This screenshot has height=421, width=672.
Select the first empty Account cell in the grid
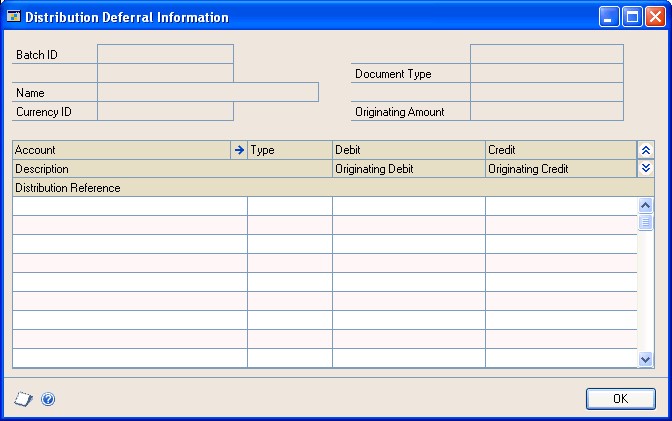click(130, 206)
